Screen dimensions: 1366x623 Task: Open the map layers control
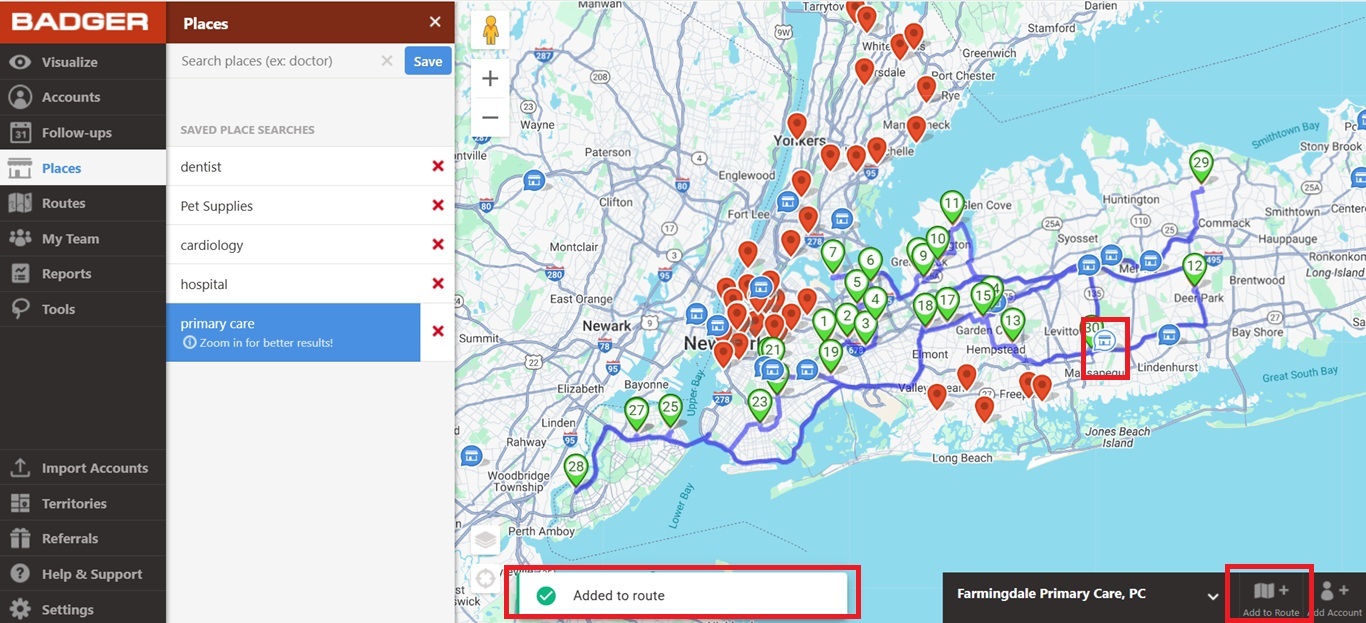486,541
